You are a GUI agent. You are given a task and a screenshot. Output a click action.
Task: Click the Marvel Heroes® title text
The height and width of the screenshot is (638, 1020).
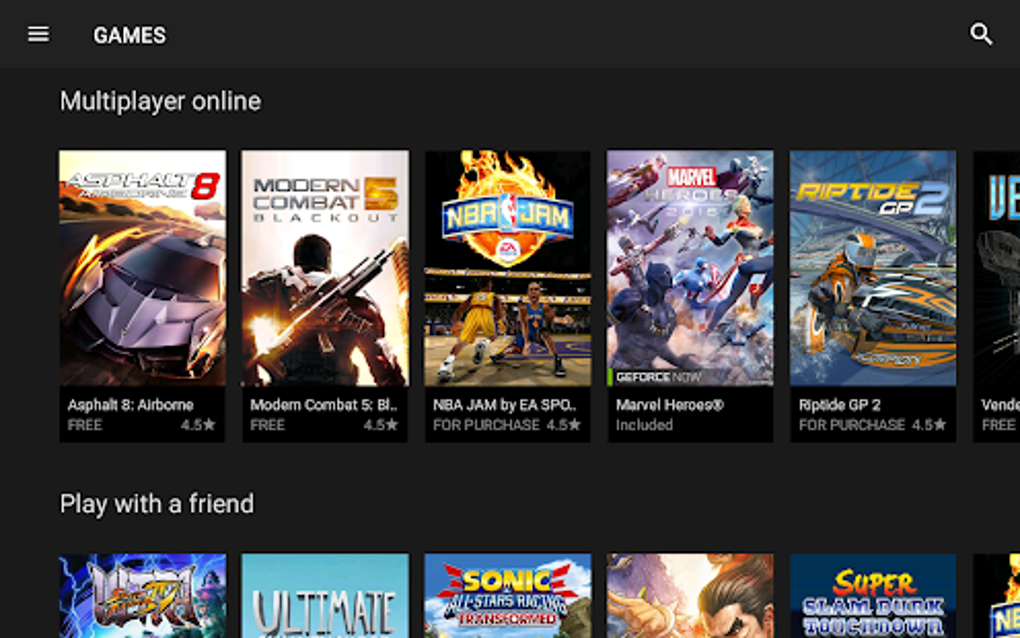point(669,405)
